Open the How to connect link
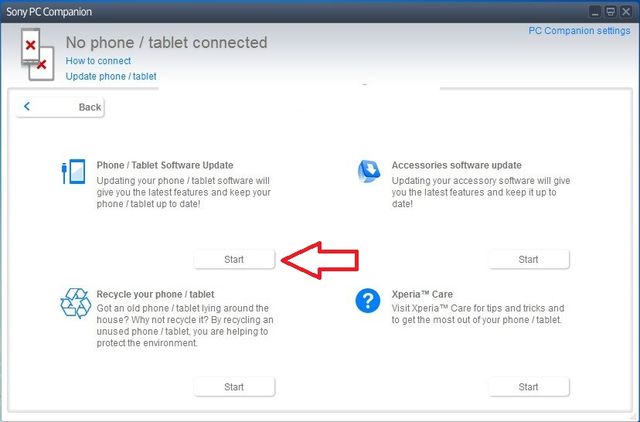Image resolution: width=640 pixels, height=422 pixels. (98, 61)
